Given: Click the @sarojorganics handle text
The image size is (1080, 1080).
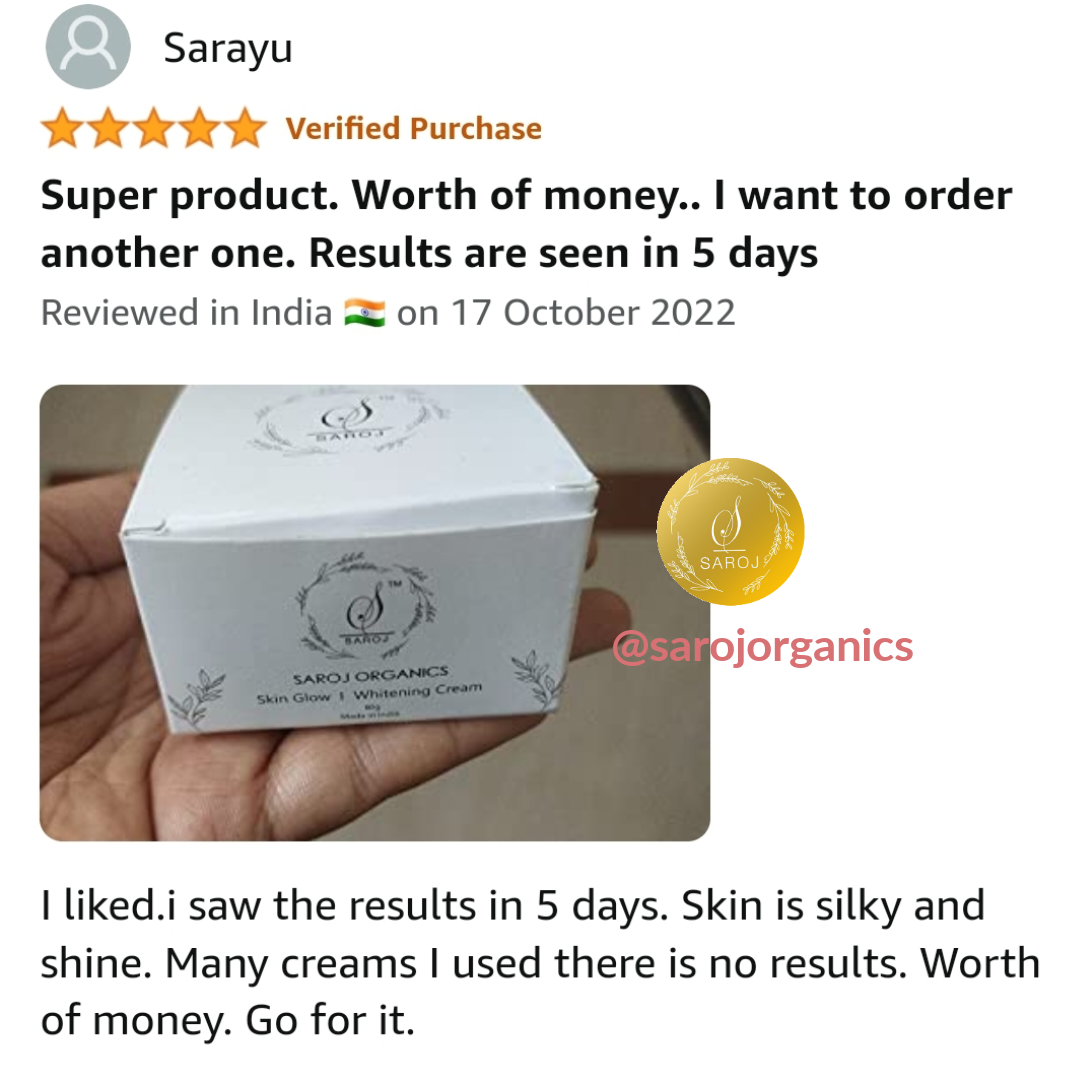Looking at the screenshot, I should [762, 647].
